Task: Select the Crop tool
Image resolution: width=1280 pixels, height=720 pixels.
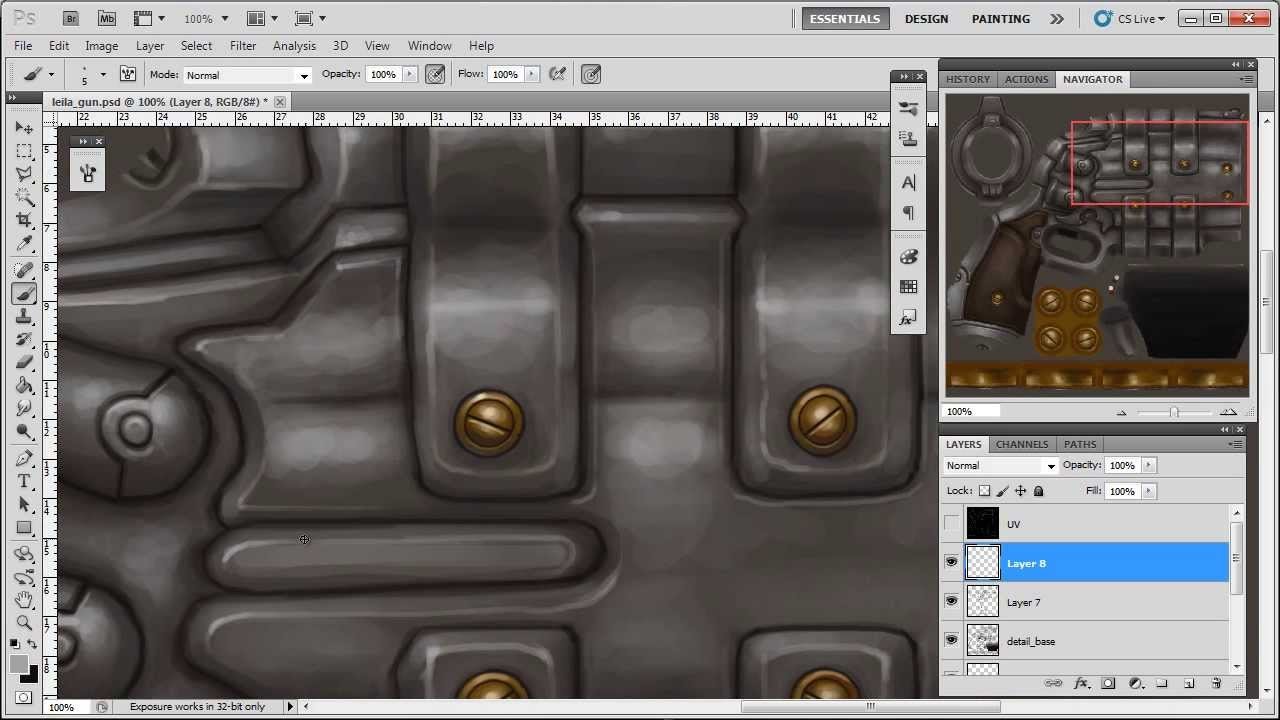Action: pyautogui.click(x=24, y=219)
